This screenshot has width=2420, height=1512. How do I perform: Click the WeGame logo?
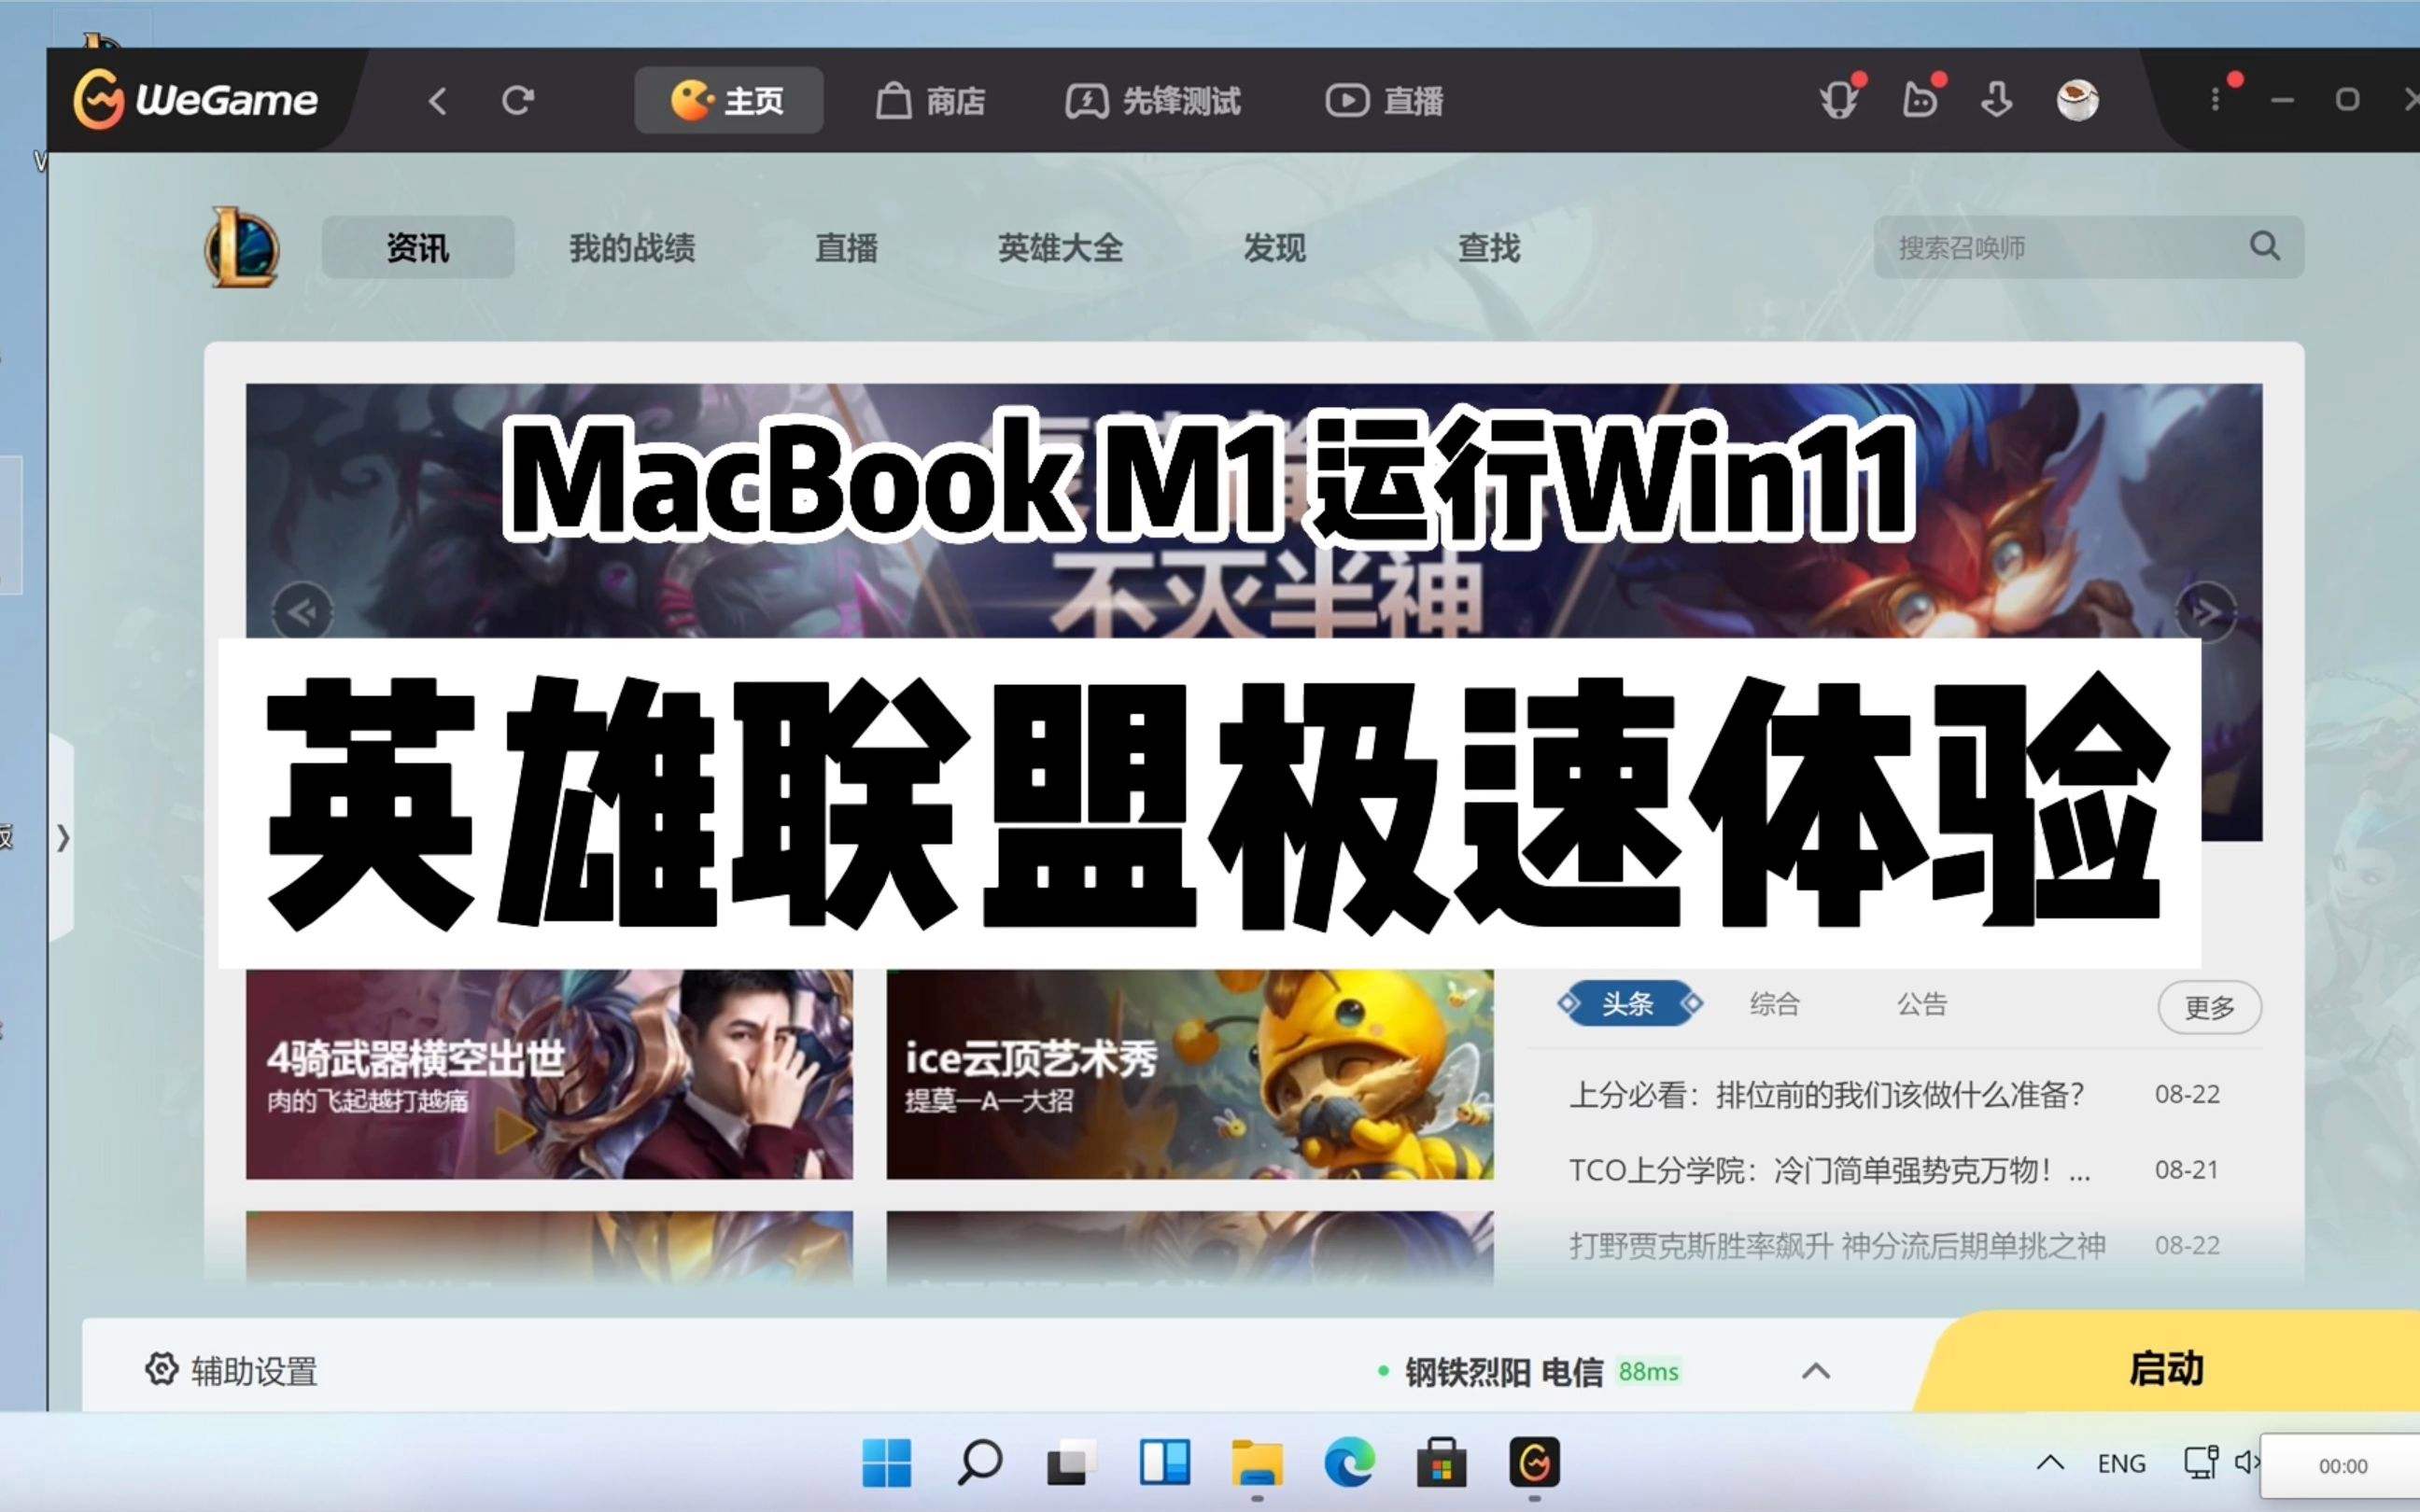pyautogui.click(x=195, y=100)
